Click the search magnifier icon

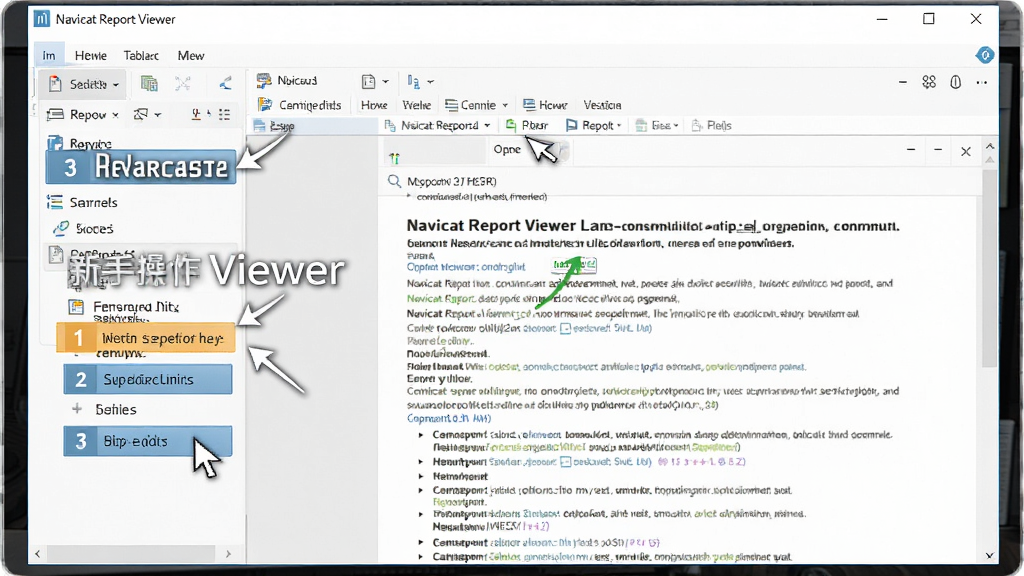[394, 181]
